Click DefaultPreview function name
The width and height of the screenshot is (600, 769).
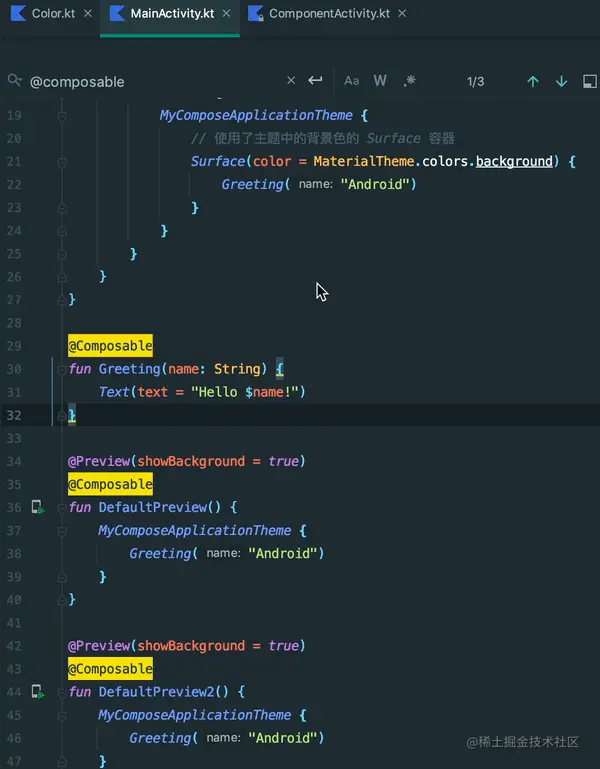point(153,507)
